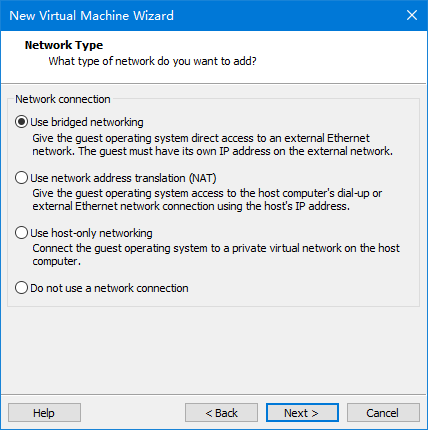Viewport: 428px width, 430px height.
Task: Click the 'Network Type' heading
Action: (x=64, y=45)
